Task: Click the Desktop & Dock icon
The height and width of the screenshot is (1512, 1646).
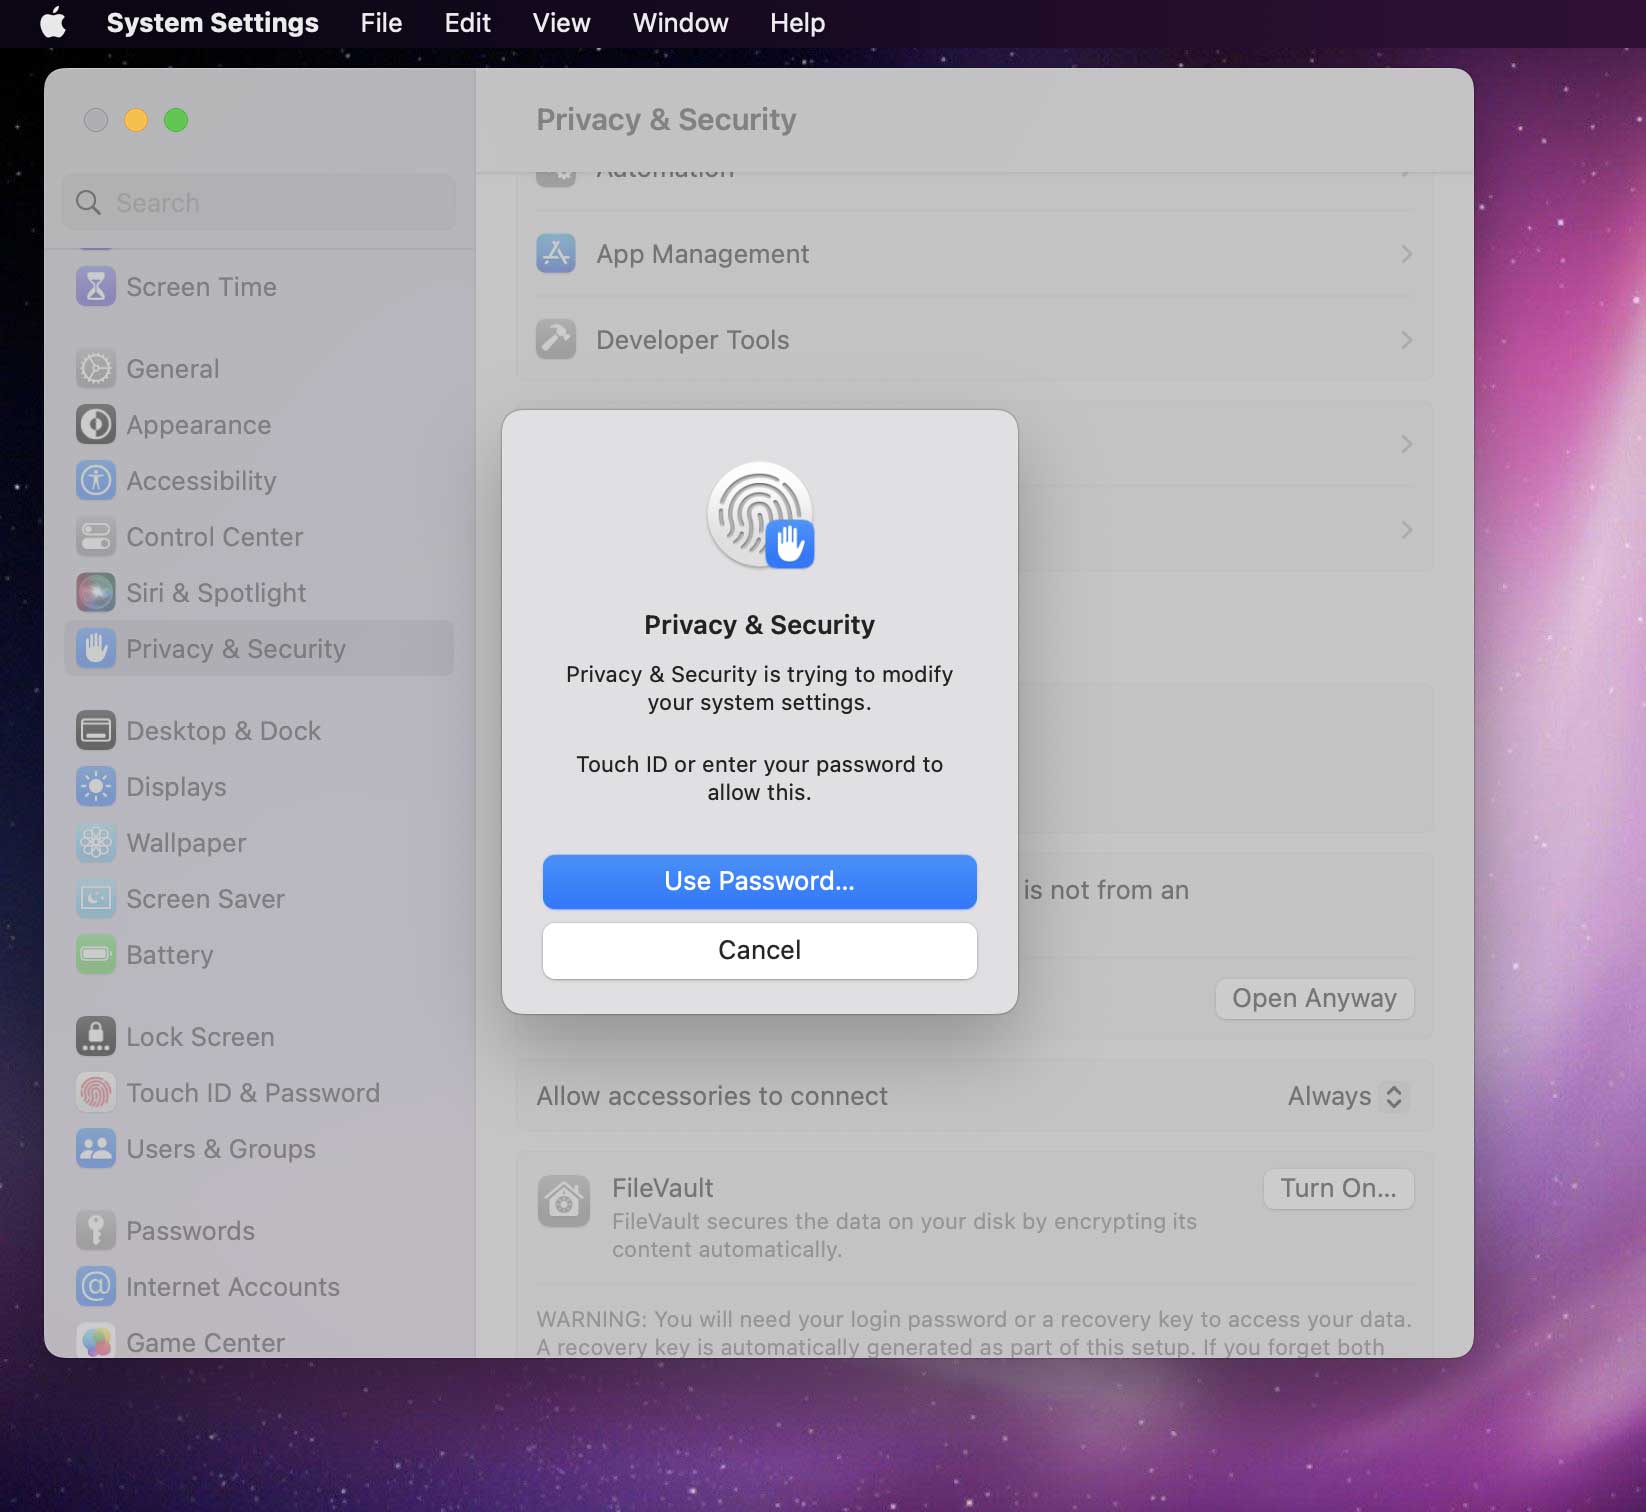Action: (x=96, y=731)
